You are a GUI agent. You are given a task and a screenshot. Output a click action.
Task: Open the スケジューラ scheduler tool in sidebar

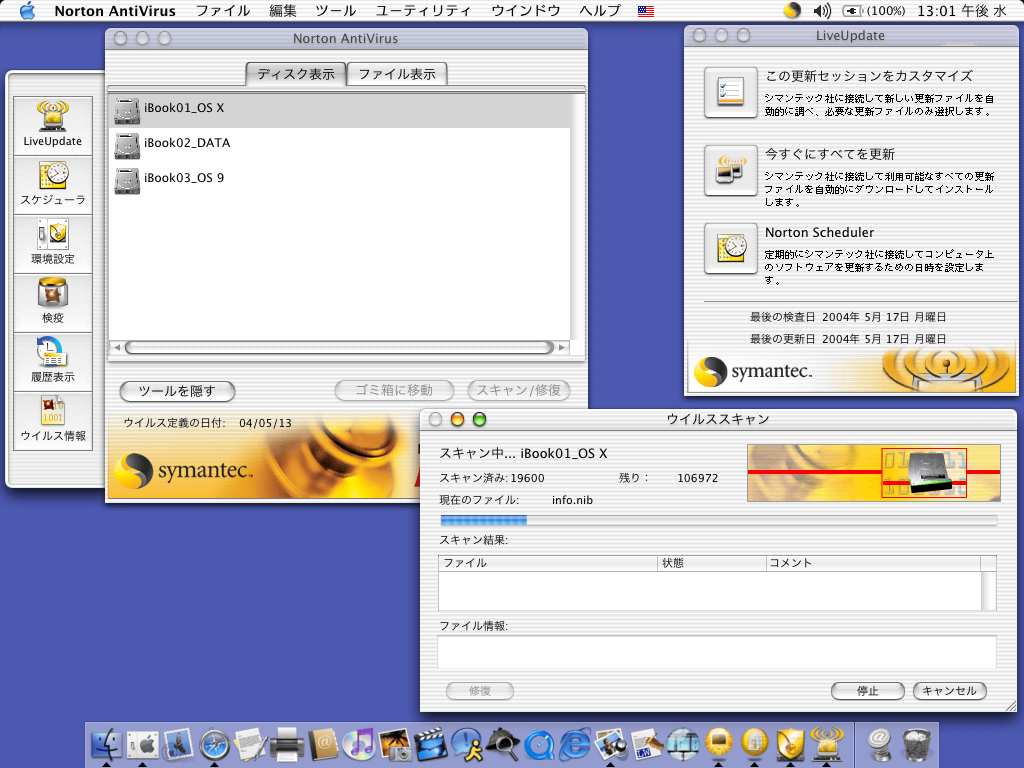pyautogui.click(x=53, y=185)
